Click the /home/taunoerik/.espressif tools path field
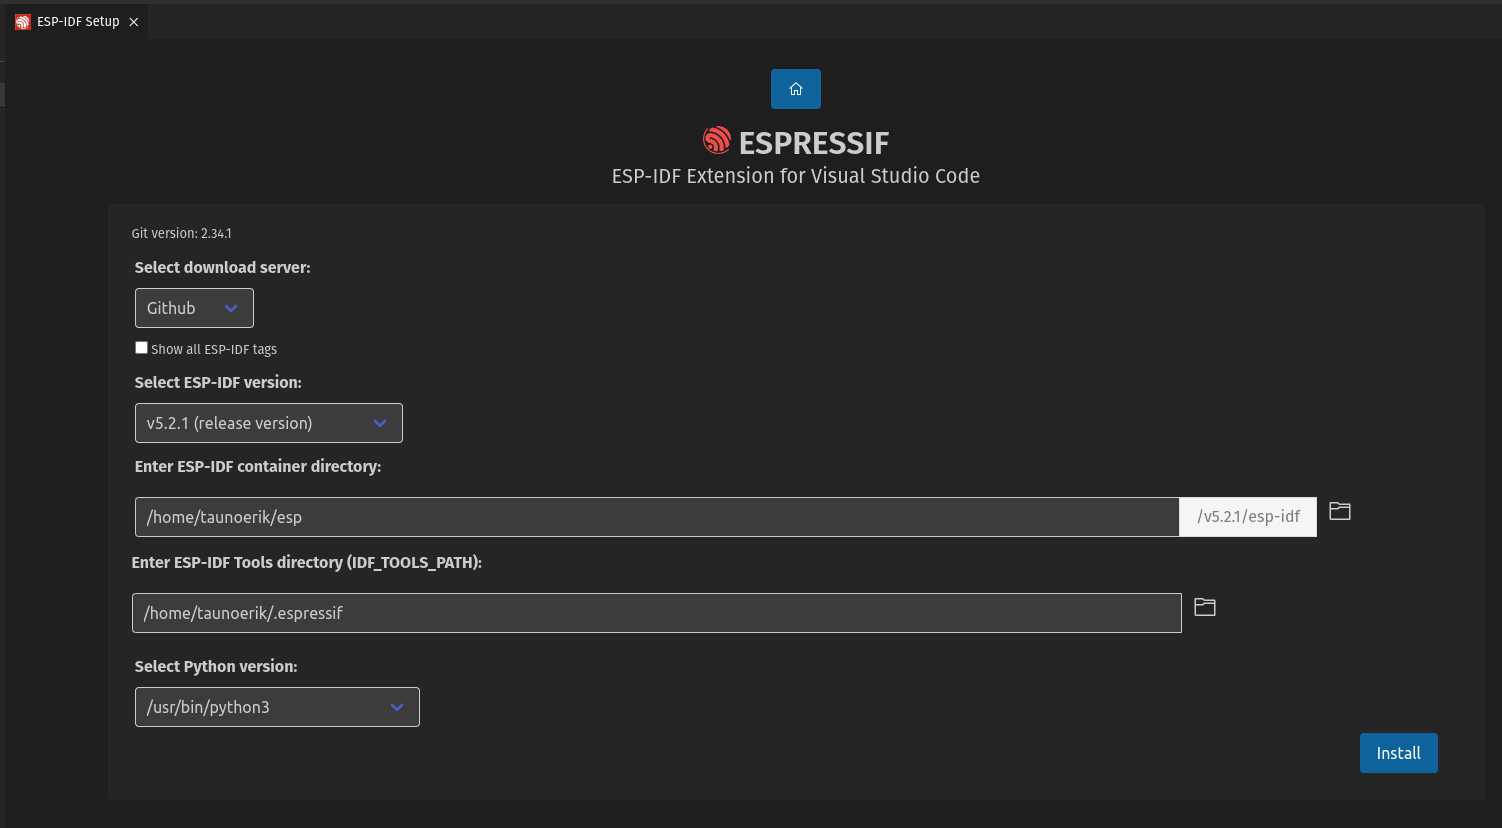The width and height of the screenshot is (1502, 828). click(656, 613)
